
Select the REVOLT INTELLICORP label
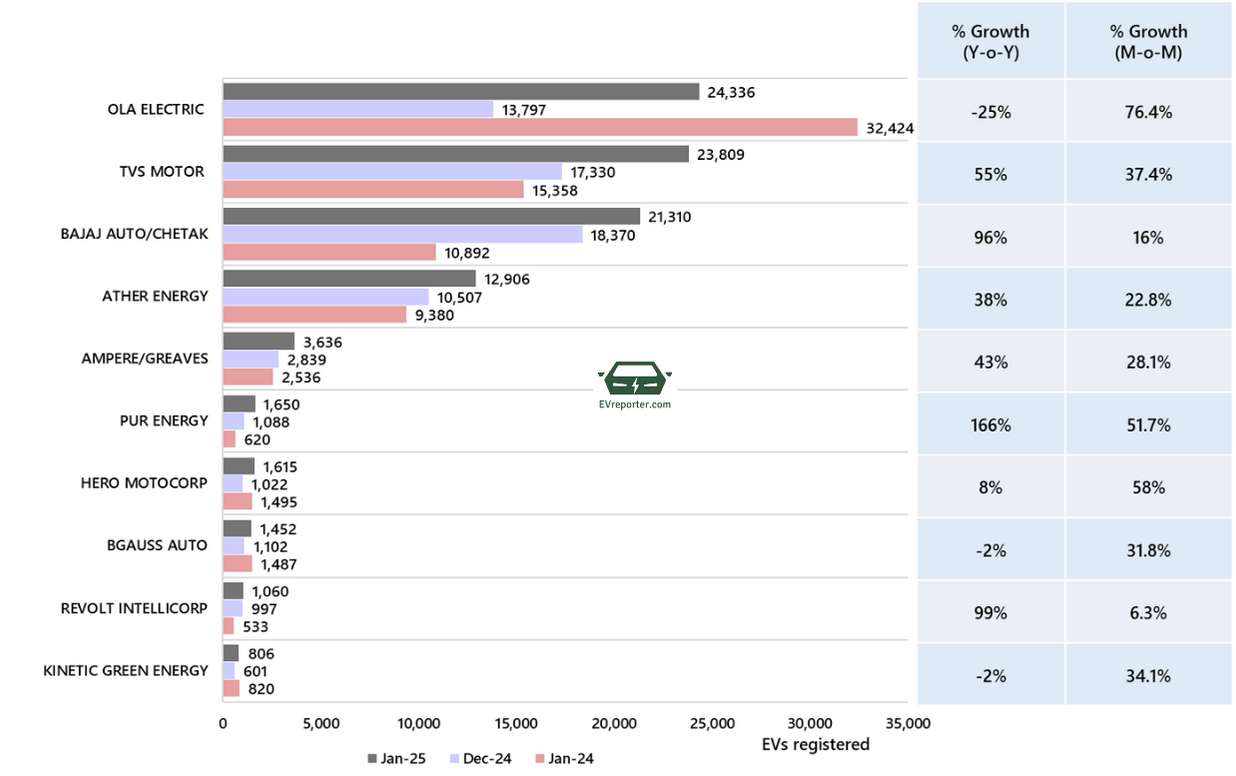(x=134, y=607)
